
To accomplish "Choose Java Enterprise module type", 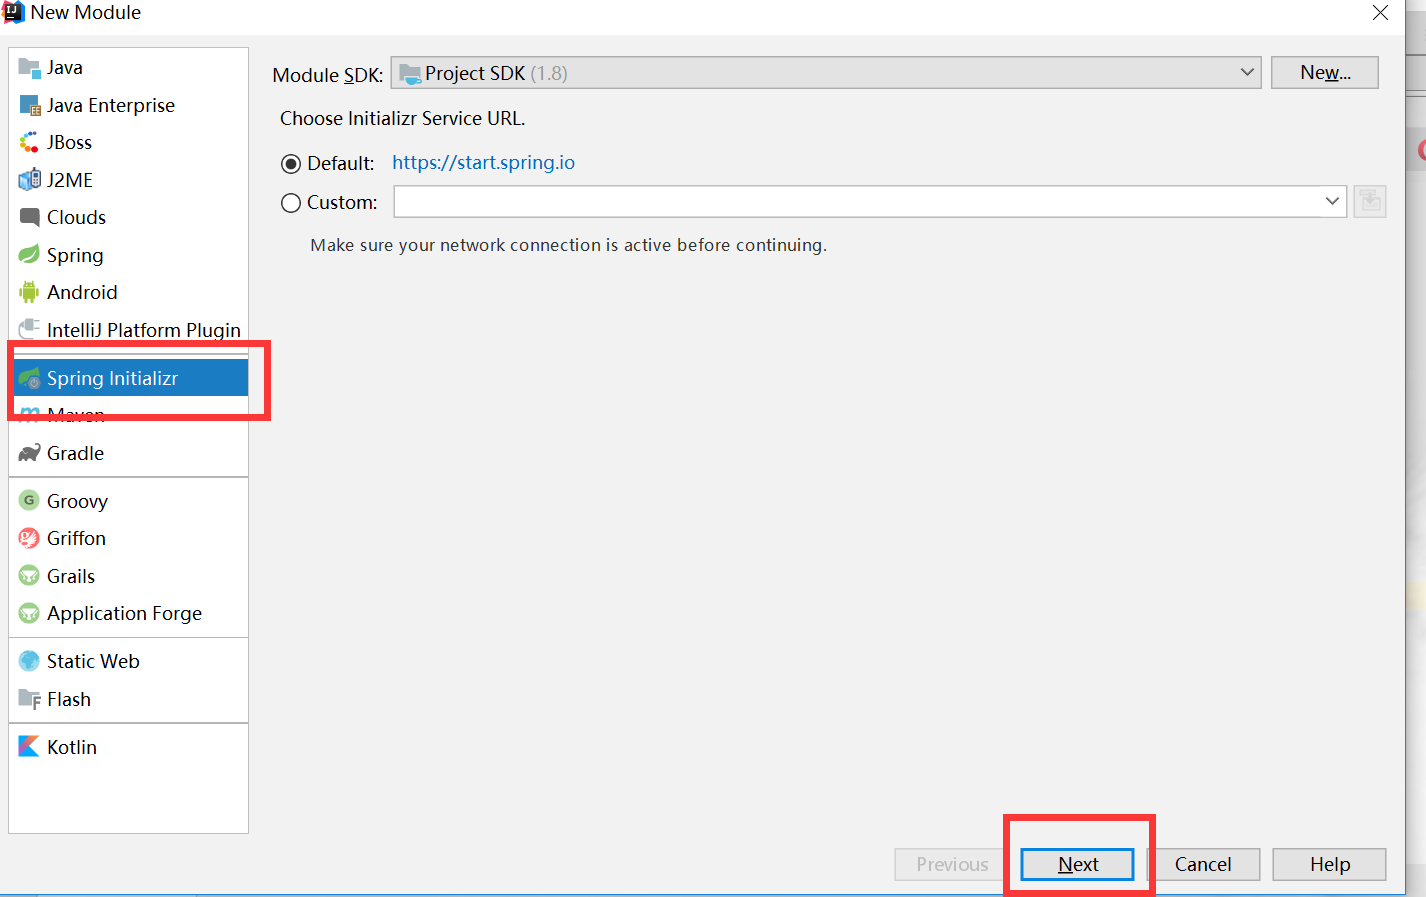I will tap(129, 105).
